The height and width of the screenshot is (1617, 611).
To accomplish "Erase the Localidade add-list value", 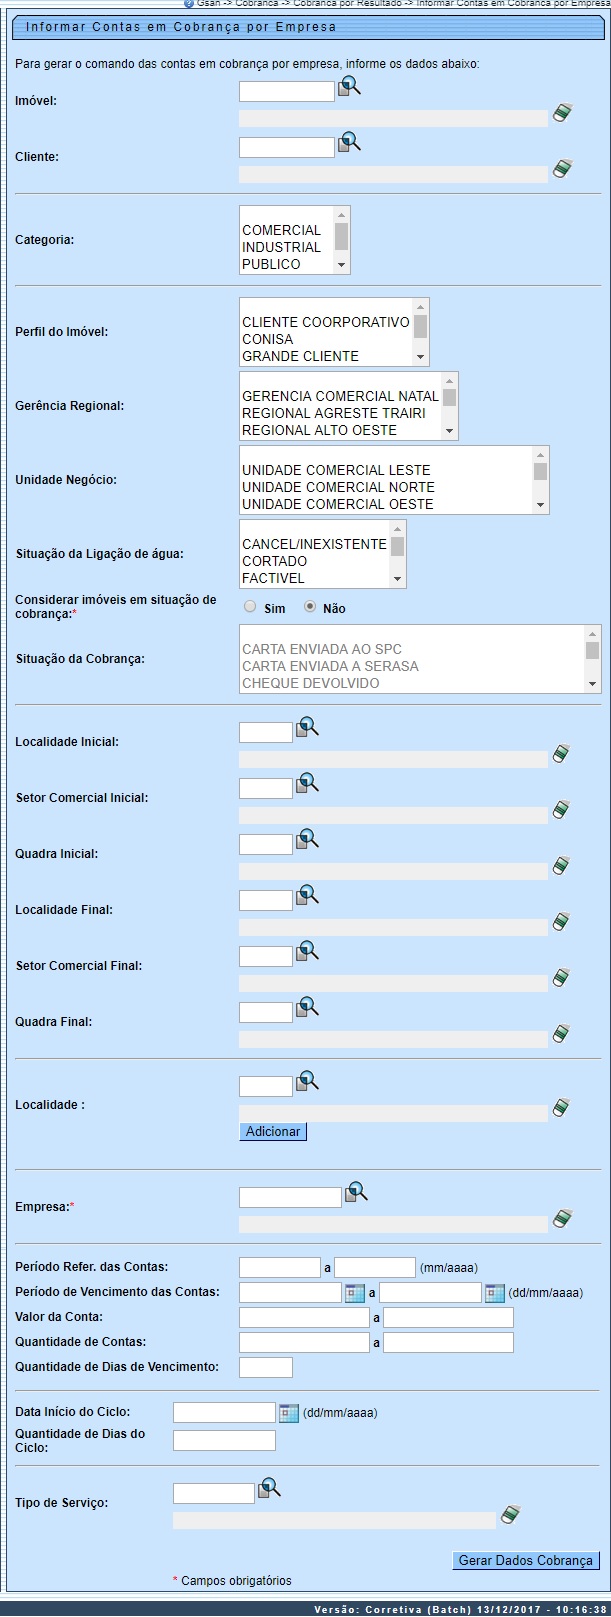I will point(562,1108).
